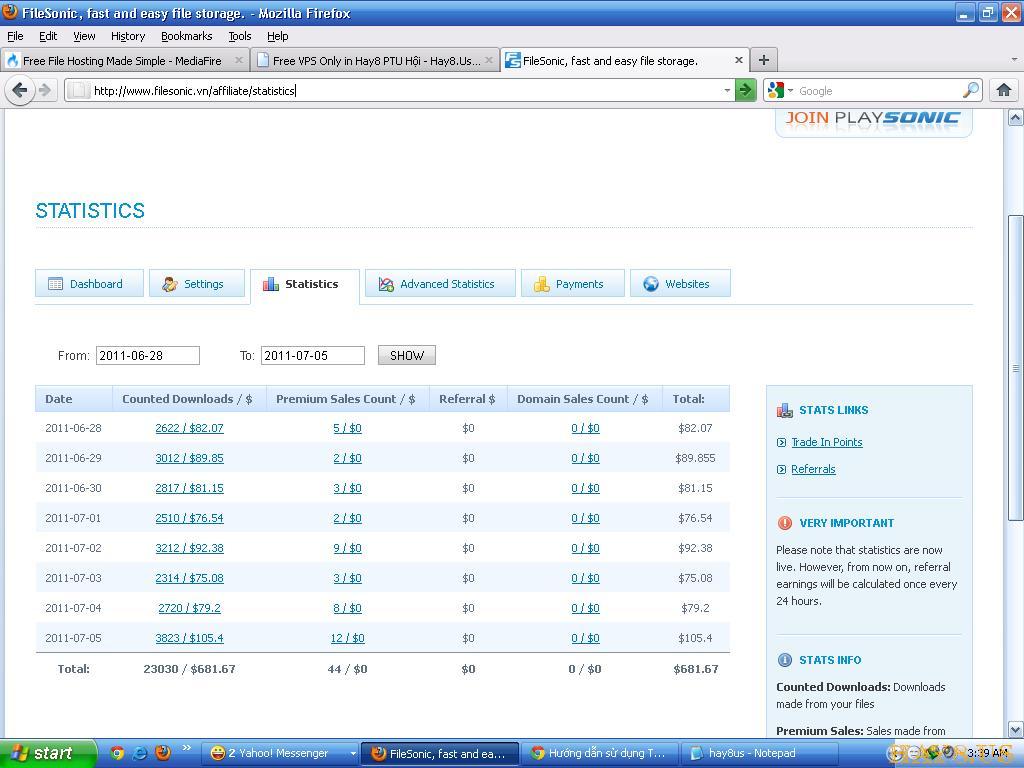Click the SHOW button
This screenshot has width=1024, height=768.
click(407, 355)
